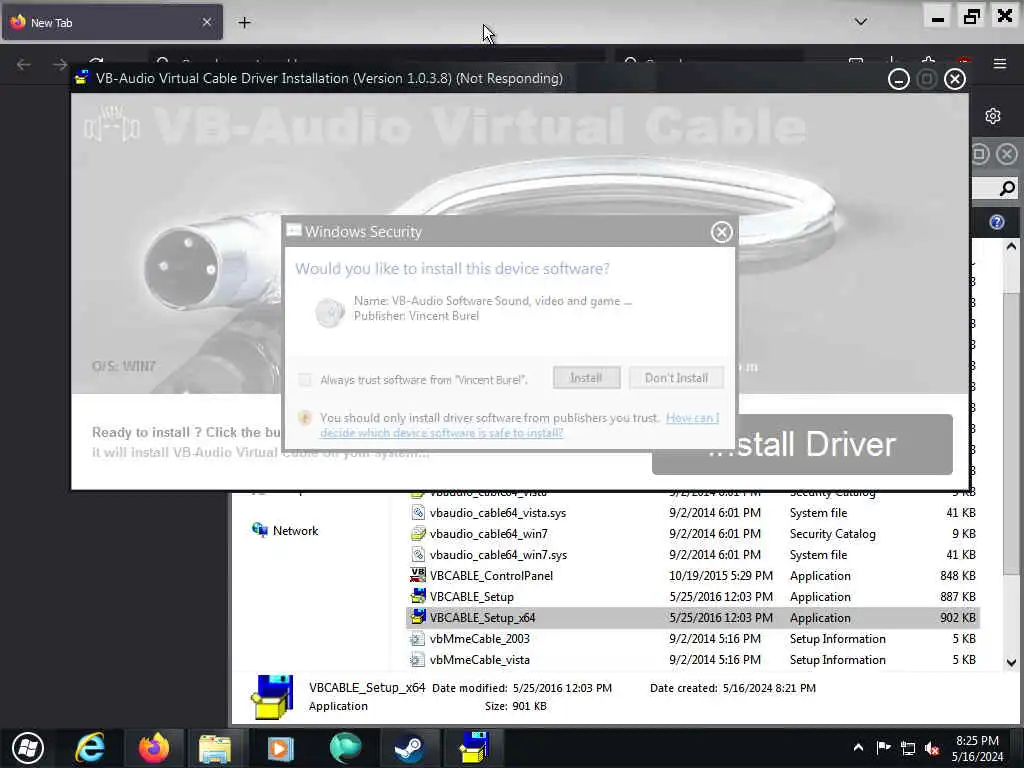
Task: Open network tray icon
Action: (908, 748)
